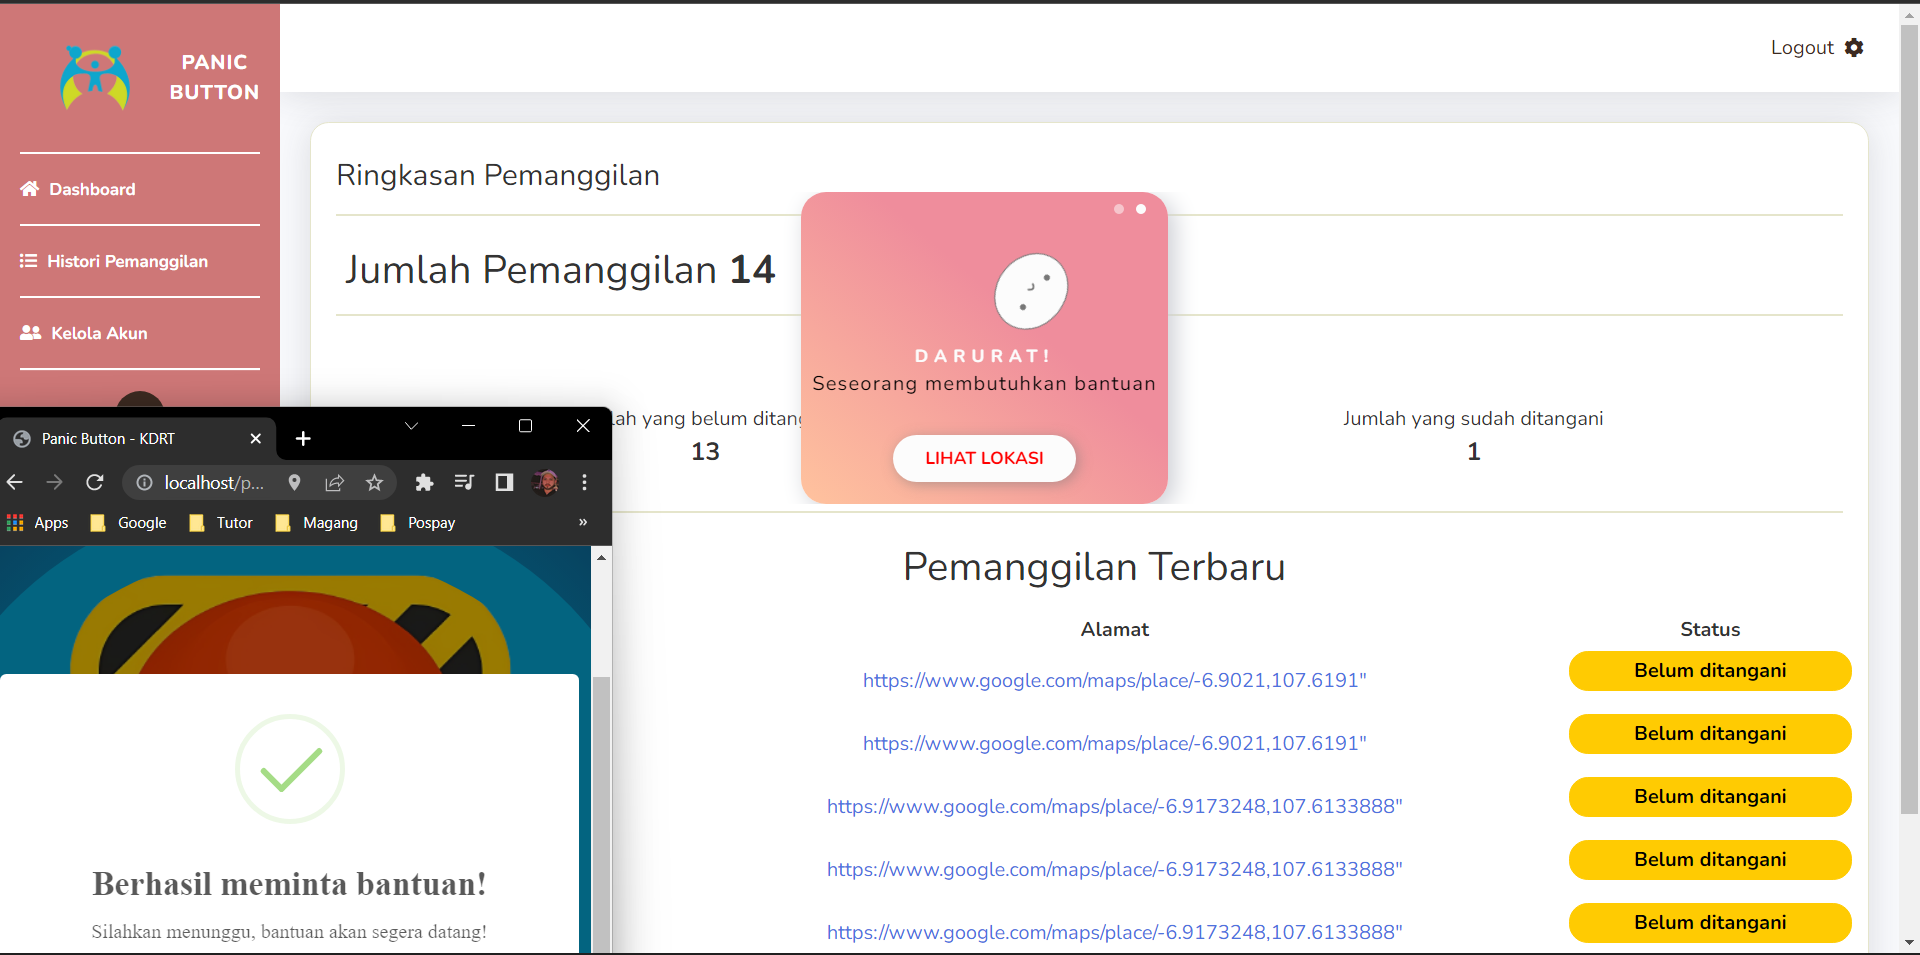Open first Google Maps address link

tap(1114, 681)
